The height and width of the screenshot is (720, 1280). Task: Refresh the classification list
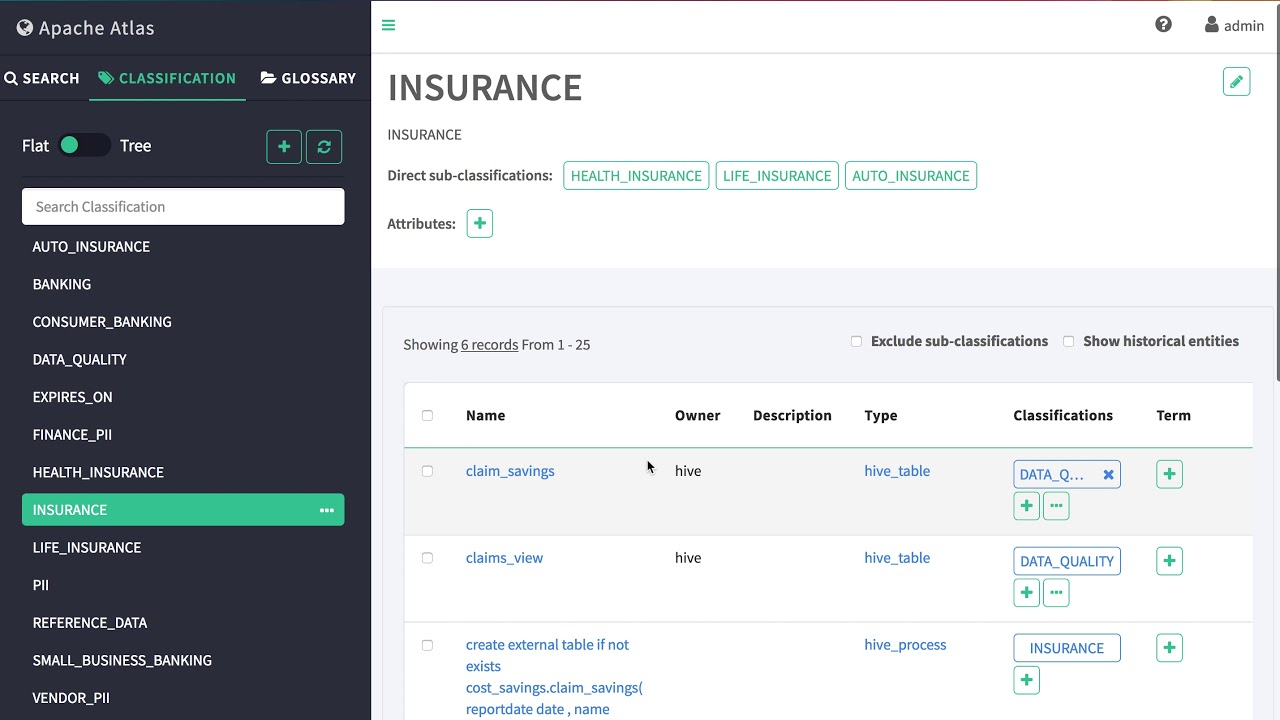pyautogui.click(x=323, y=146)
